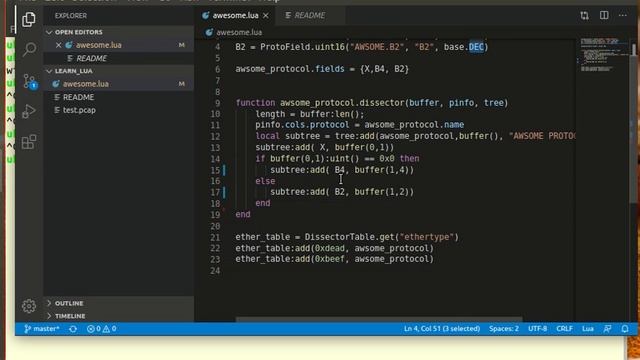This screenshot has width=640, height=360.
Task: Close awesome.lua in Open Editors list
Action: pos(58,45)
